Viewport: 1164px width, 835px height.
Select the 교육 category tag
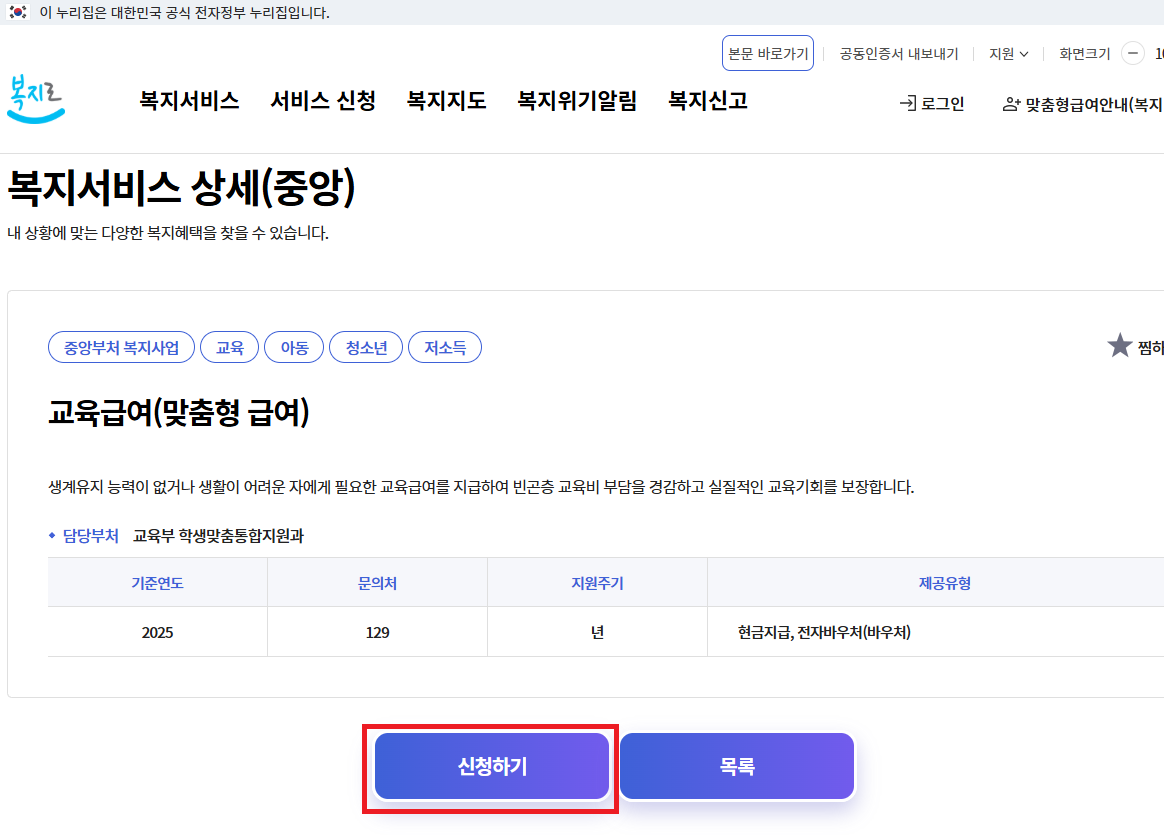229,346
